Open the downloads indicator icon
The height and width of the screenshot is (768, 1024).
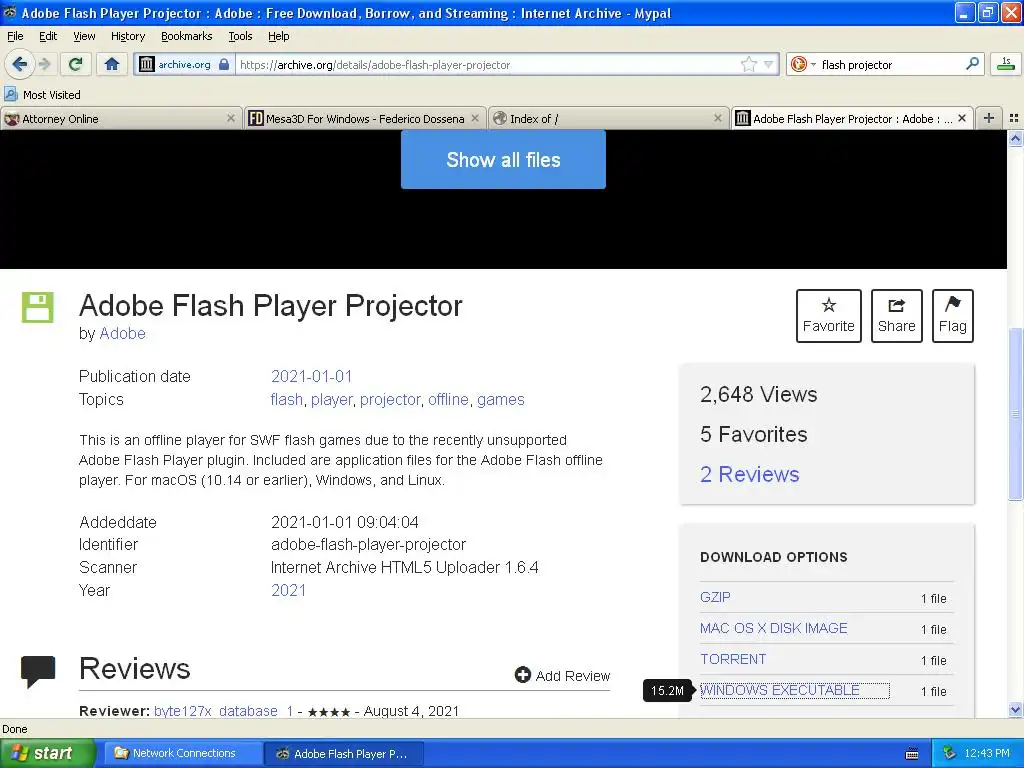coord(1006,63)
